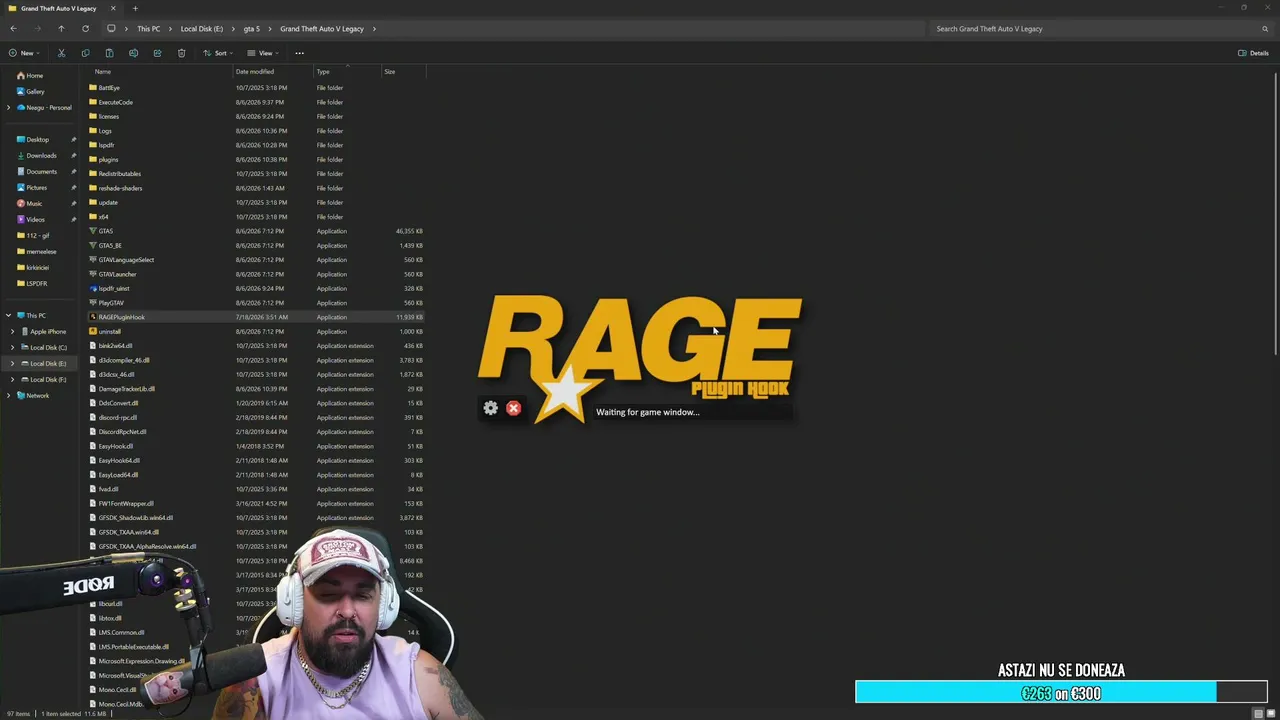Navigate up one folder level
Viewport: 1280px width, 720px height.
point(61,29)
